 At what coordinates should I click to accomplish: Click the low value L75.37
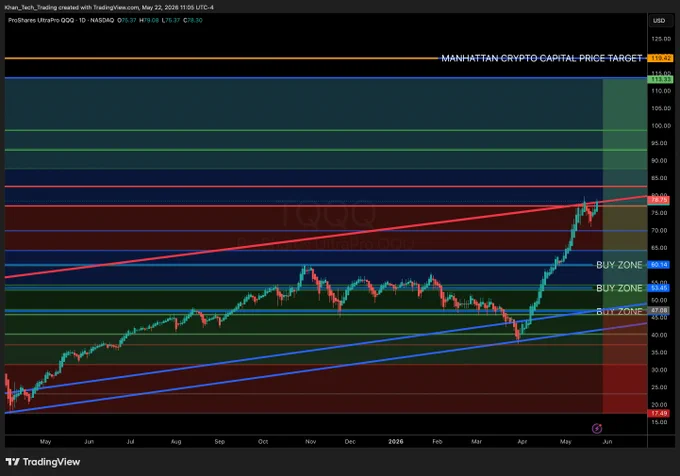tap(171, 20)
